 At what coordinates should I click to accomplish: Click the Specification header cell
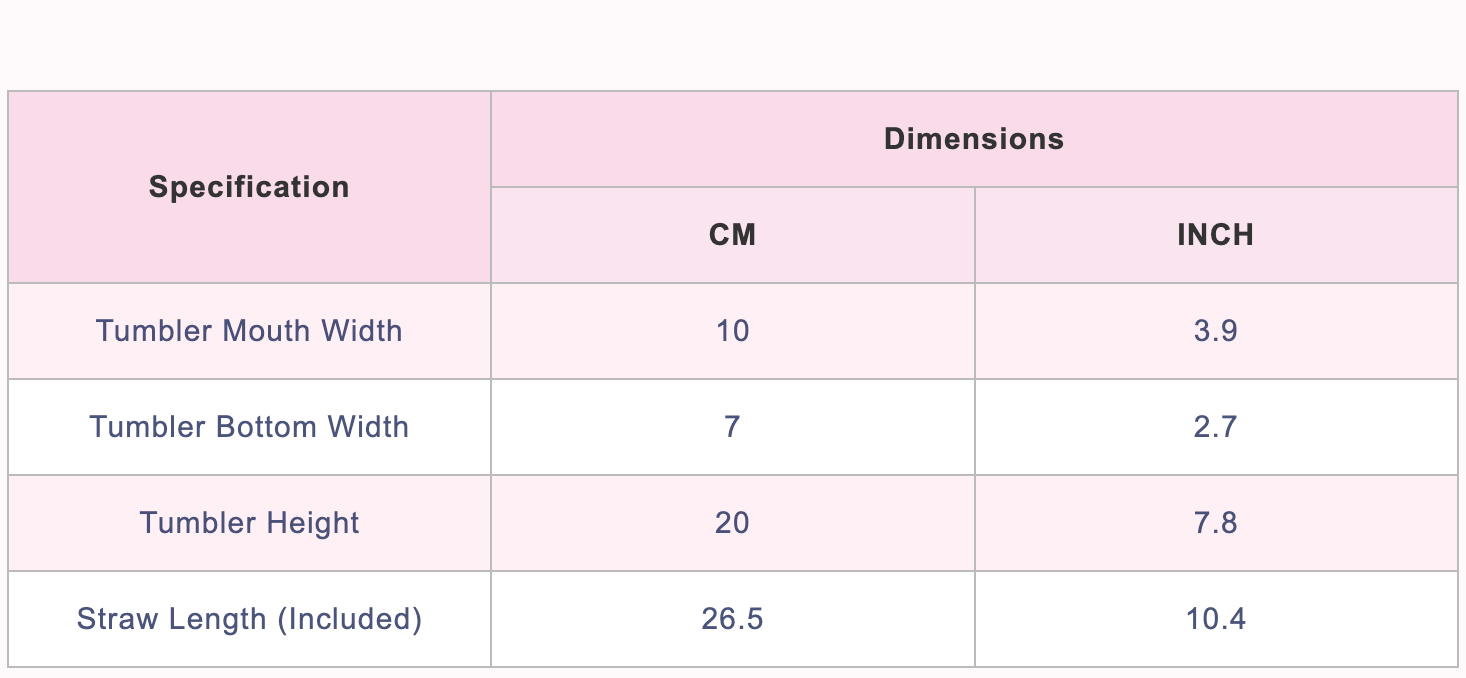click(249, 187)
